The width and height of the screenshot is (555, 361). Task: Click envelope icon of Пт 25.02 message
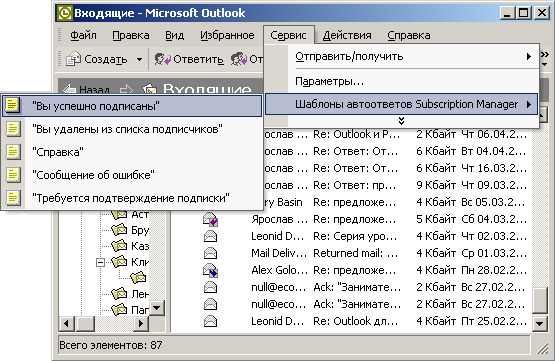[210, 321]
